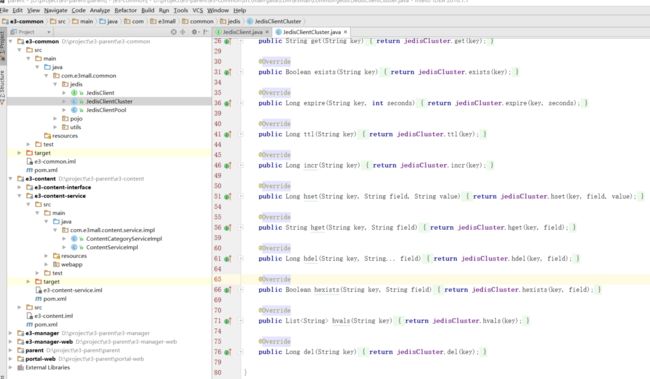Click the ContentServiceImpl class icon in the tree
This screenshot has height=379, width=650.
tap(74, 247)
